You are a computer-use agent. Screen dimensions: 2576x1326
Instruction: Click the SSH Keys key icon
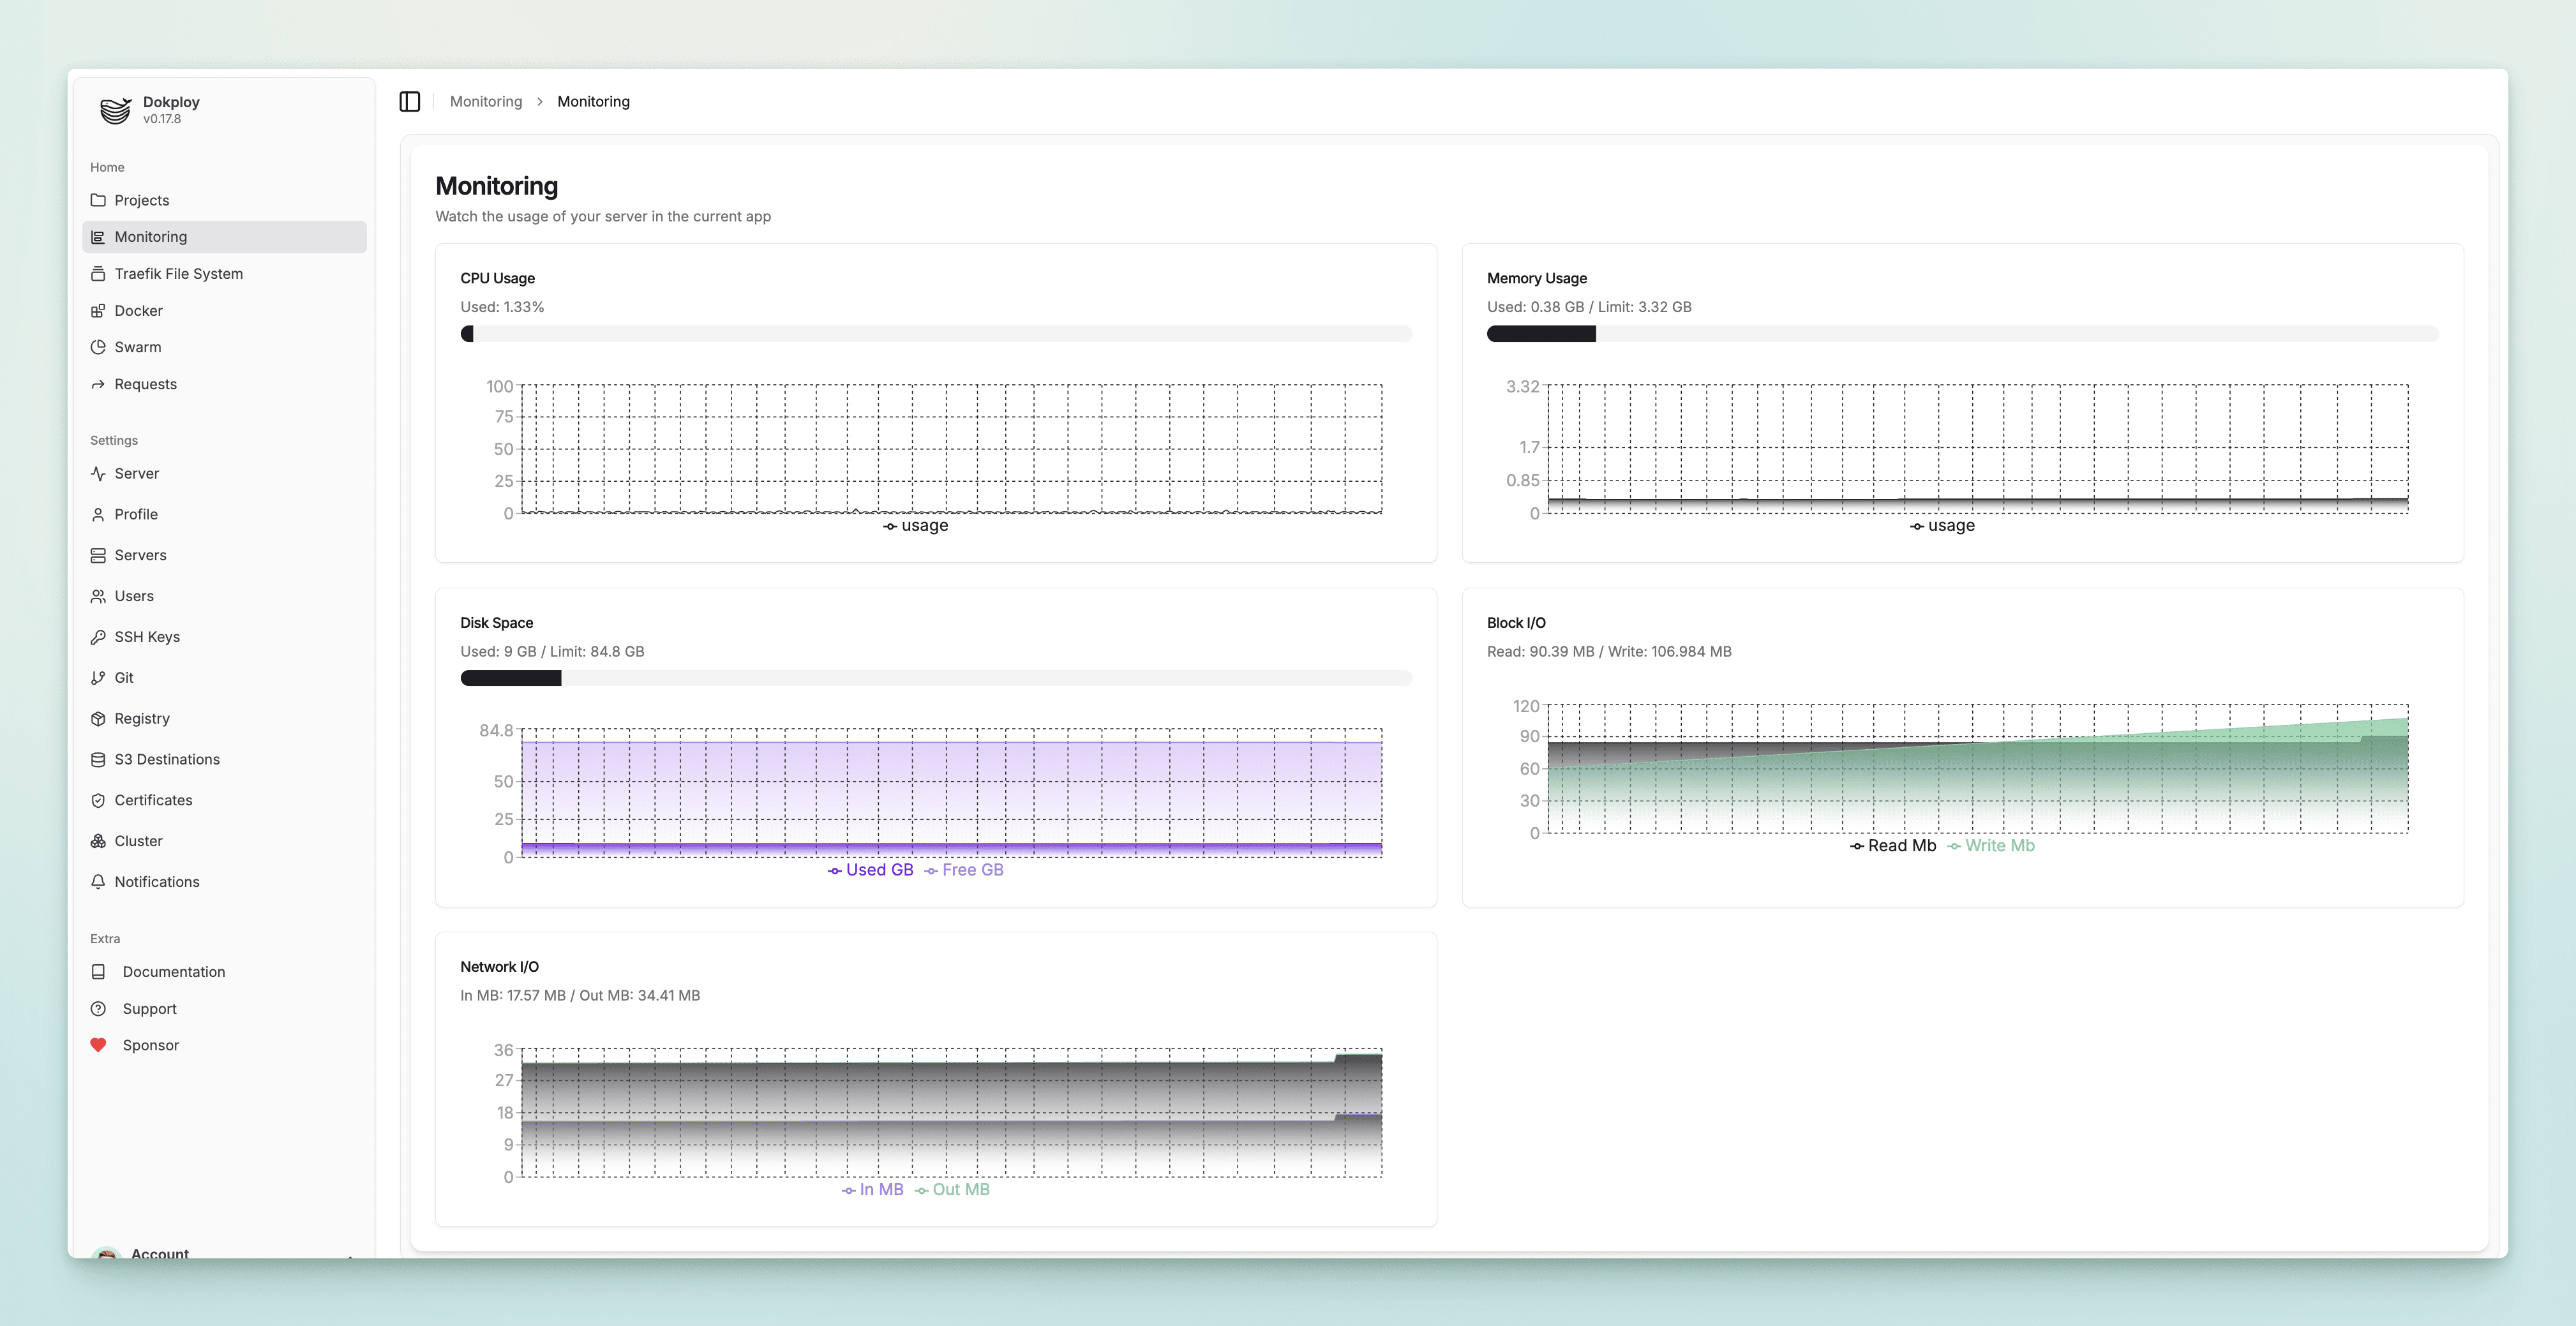pyautogui.click(x=98, y=637)
